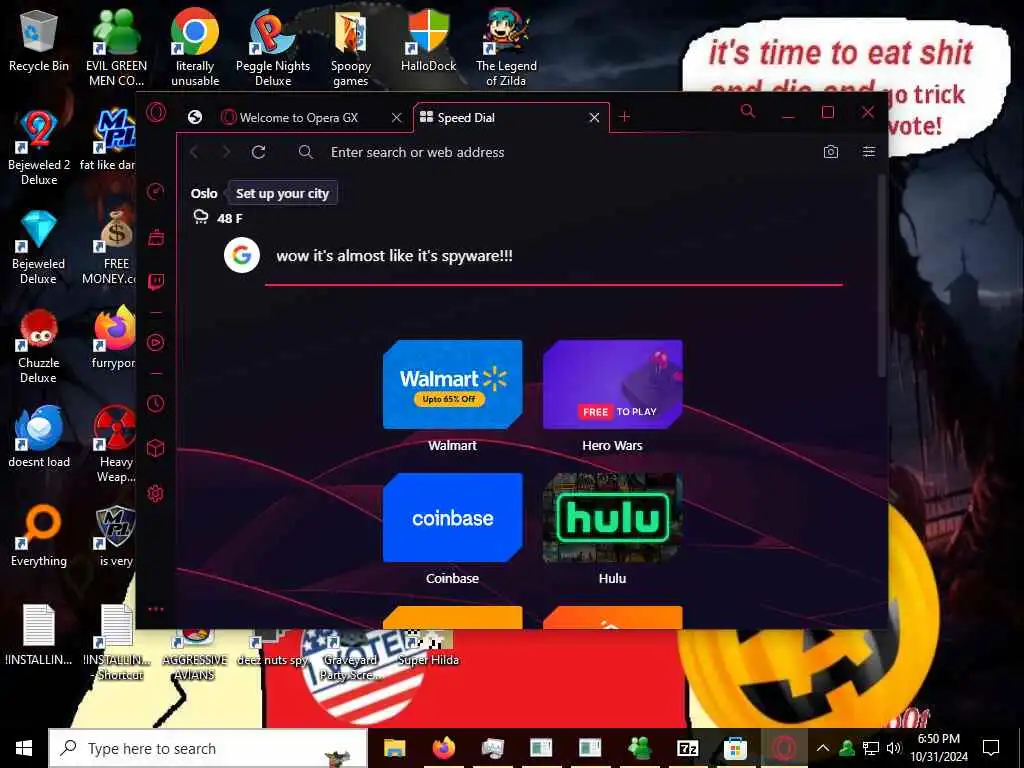1024x768 pixels.
Task: Select Bejeweled 2 Deluxe desktop icon
Action: 39,148
